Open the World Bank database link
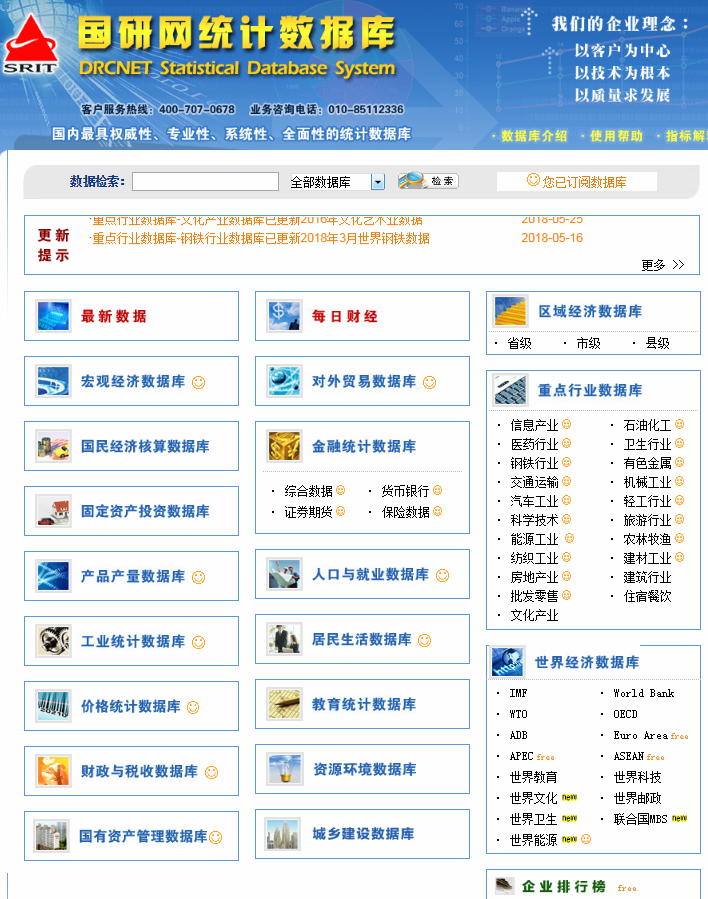Image resolution: width=708 pixels, height=899 pixels. 643,693
